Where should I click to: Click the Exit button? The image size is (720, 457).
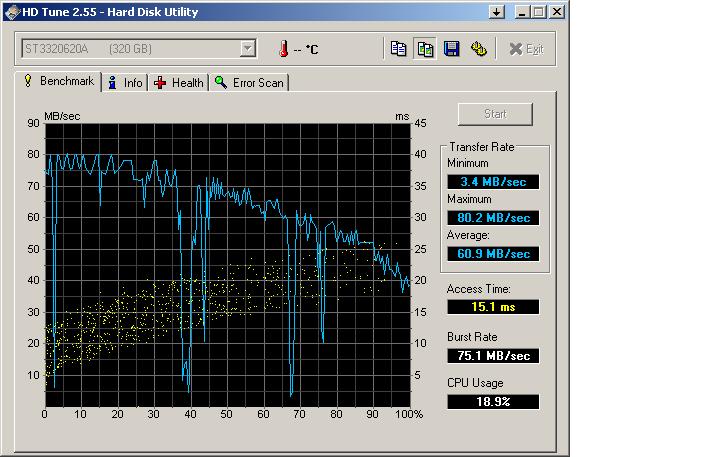pyautogui.click(x=526, y=49)
